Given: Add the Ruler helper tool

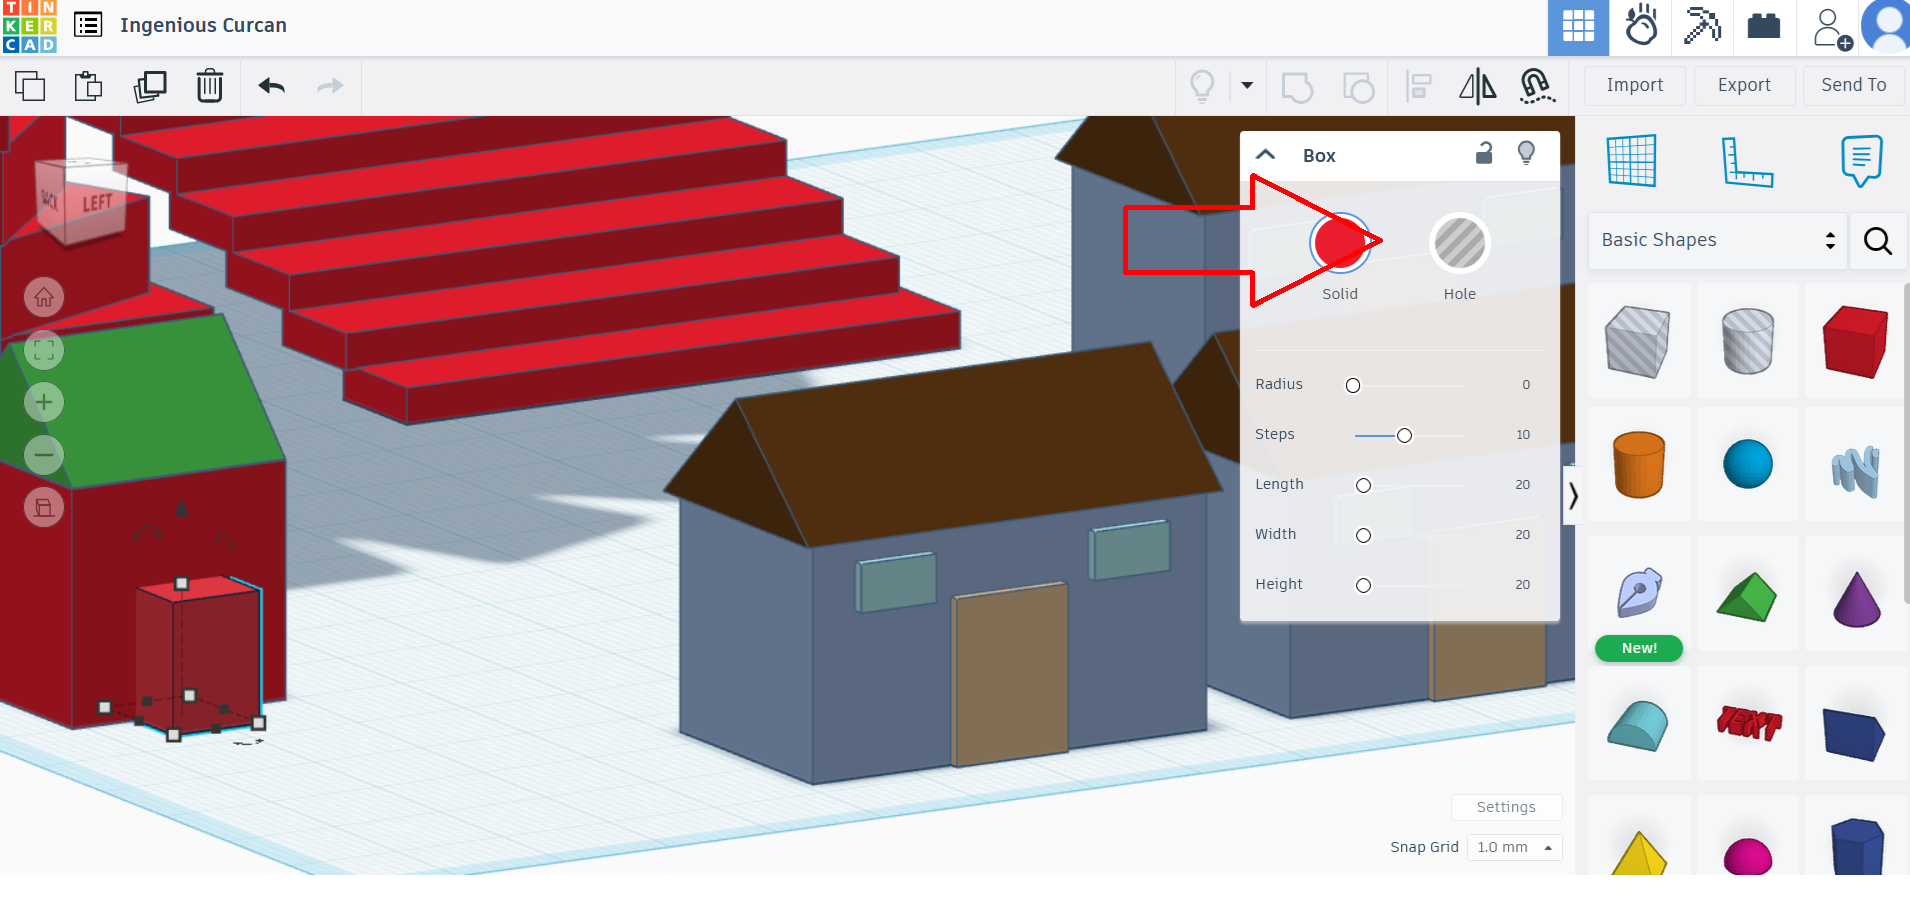Looking at the screenshot, I should (1746, 161).
